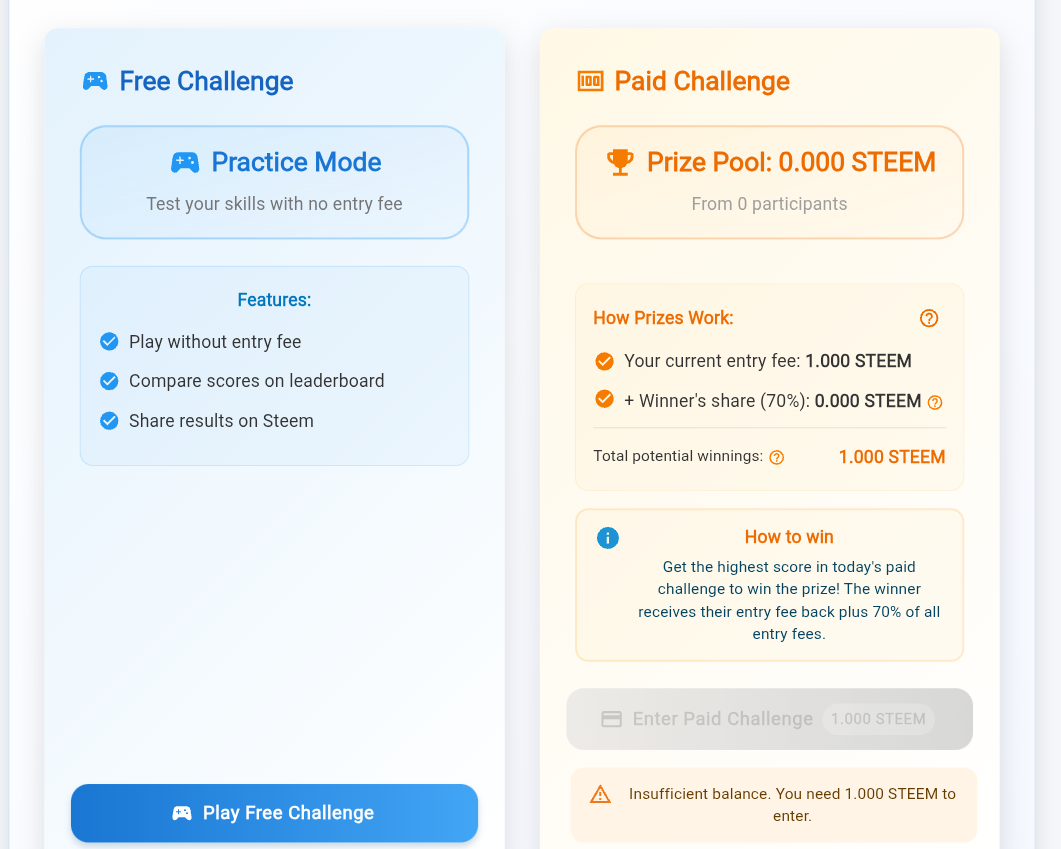The height and width of the screenshot is (849, 1061).
Task: Select the Practice Mode banner card
Action: tap(275, 182)
